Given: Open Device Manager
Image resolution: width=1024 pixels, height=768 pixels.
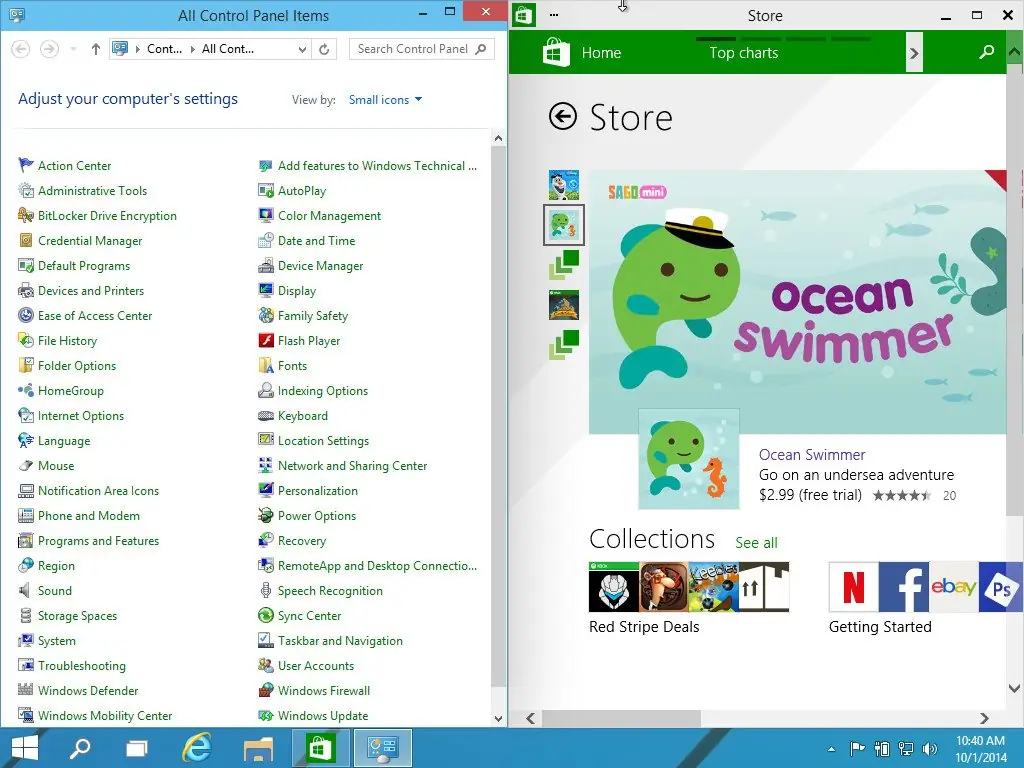Looking at the screenshot, I should 320,265.
